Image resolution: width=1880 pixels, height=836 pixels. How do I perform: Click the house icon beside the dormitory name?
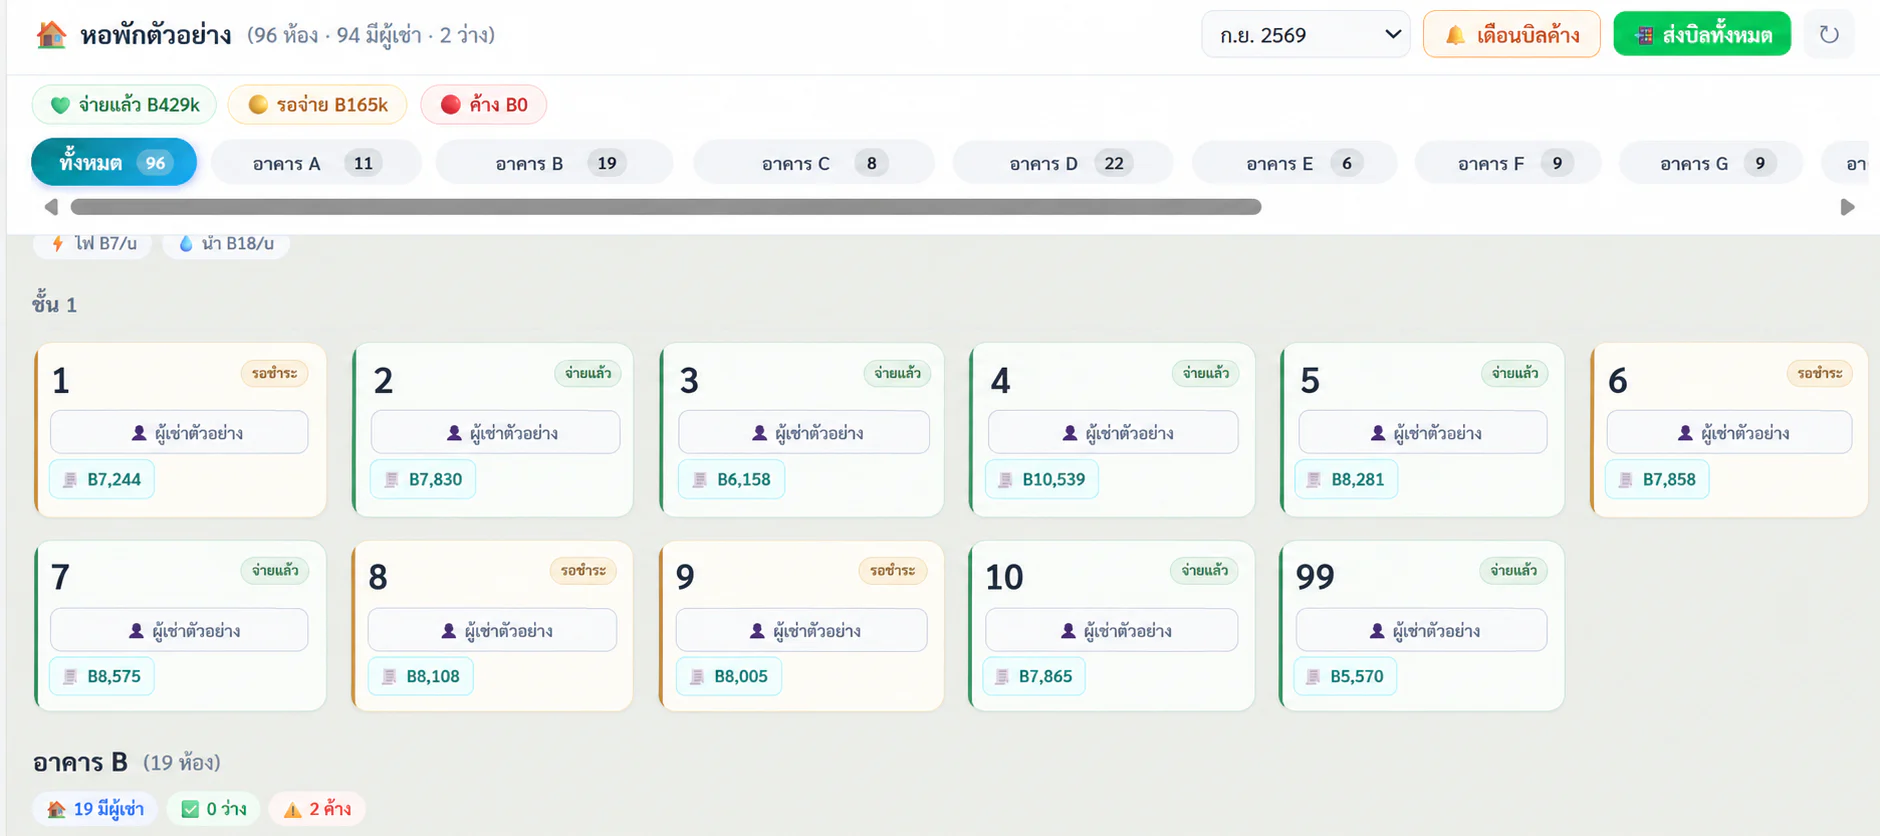coord(51,35)
